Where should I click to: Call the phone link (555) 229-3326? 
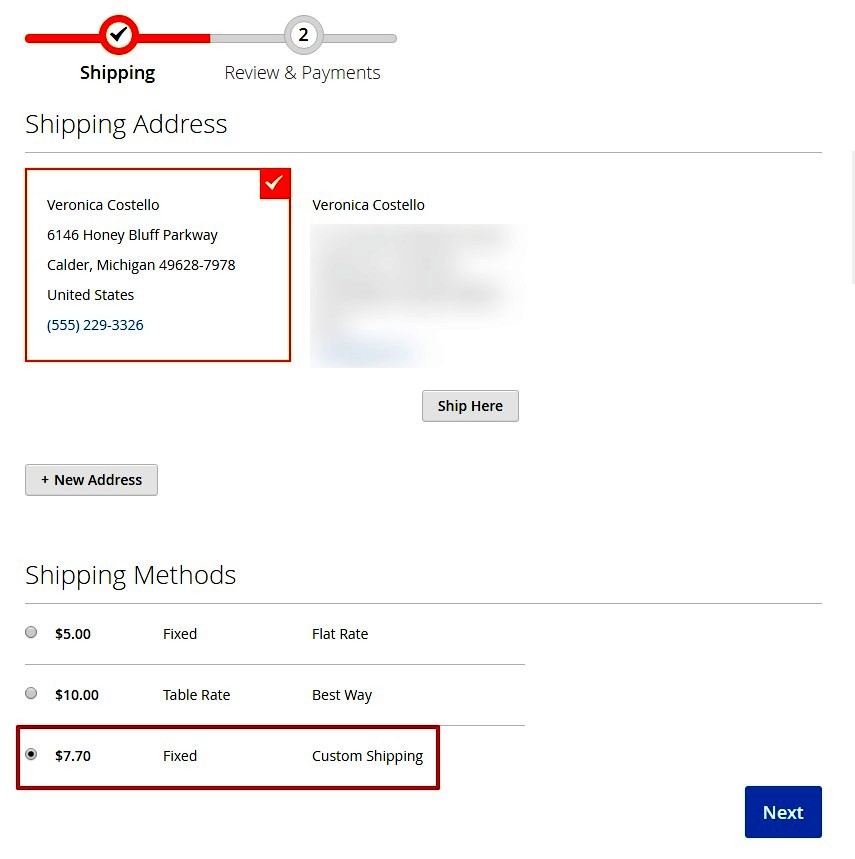(x=95, y=324)
